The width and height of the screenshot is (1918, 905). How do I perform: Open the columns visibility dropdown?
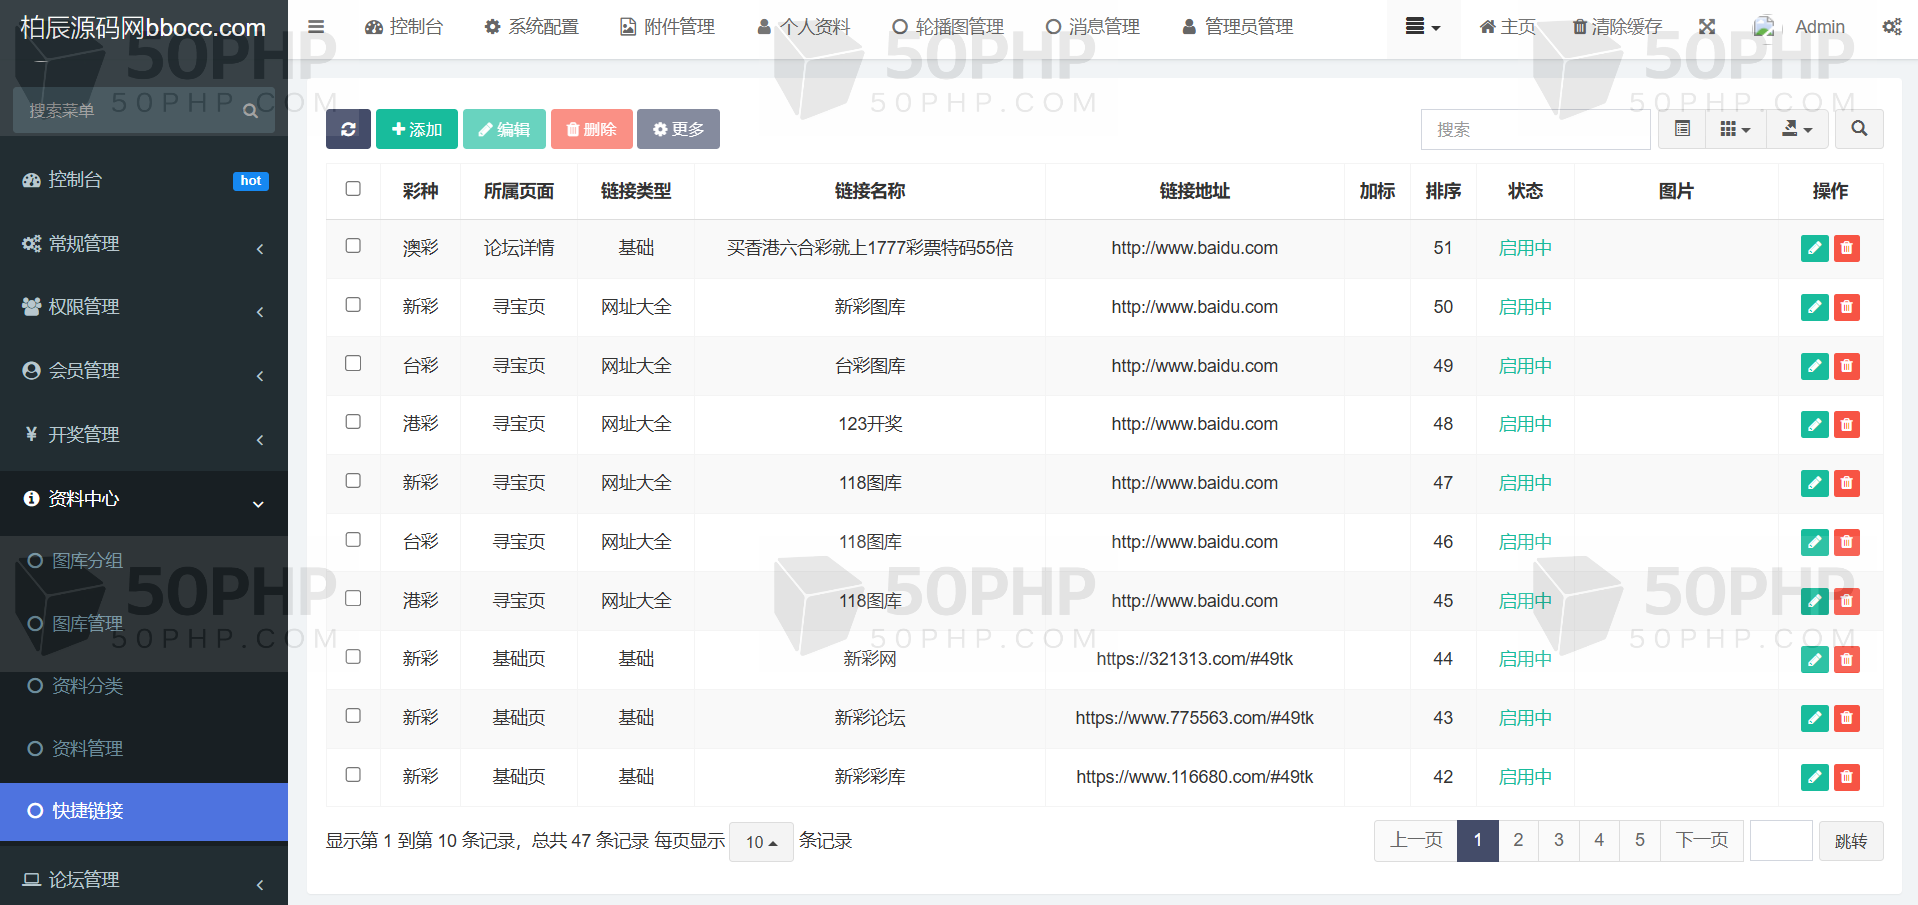(1735, 129)
